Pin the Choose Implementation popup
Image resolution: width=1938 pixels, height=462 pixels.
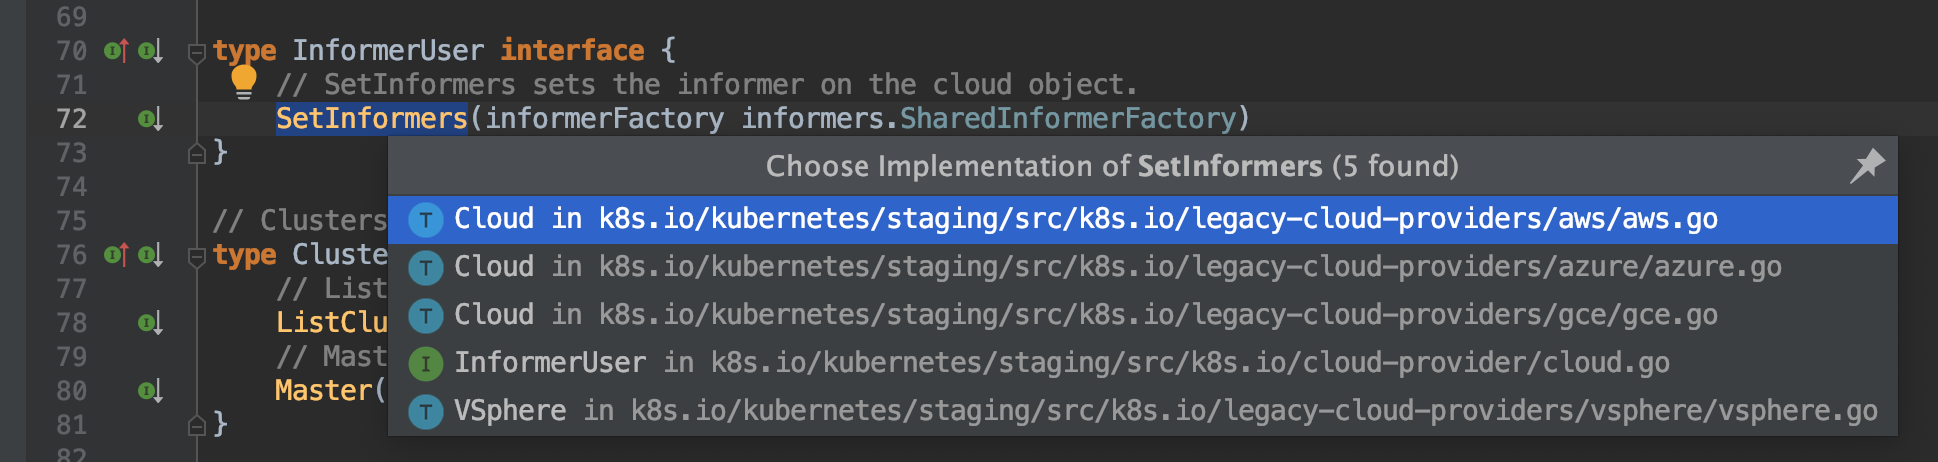(1866, 166)
